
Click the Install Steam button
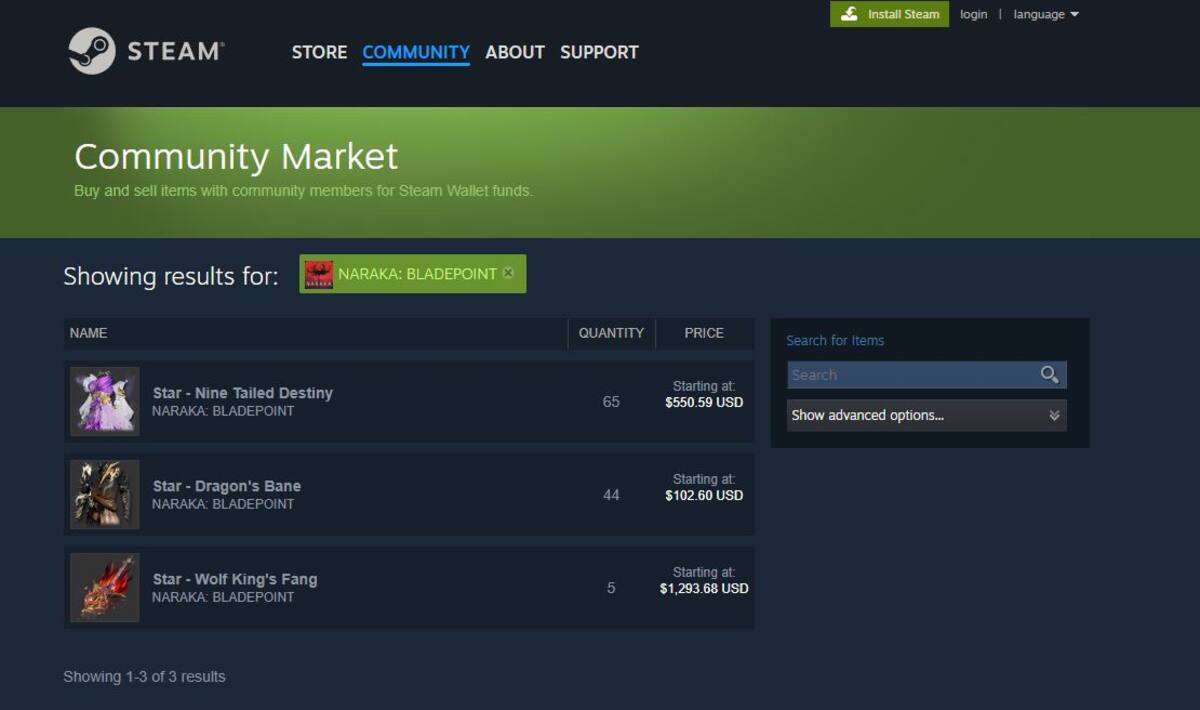[889, 14]
